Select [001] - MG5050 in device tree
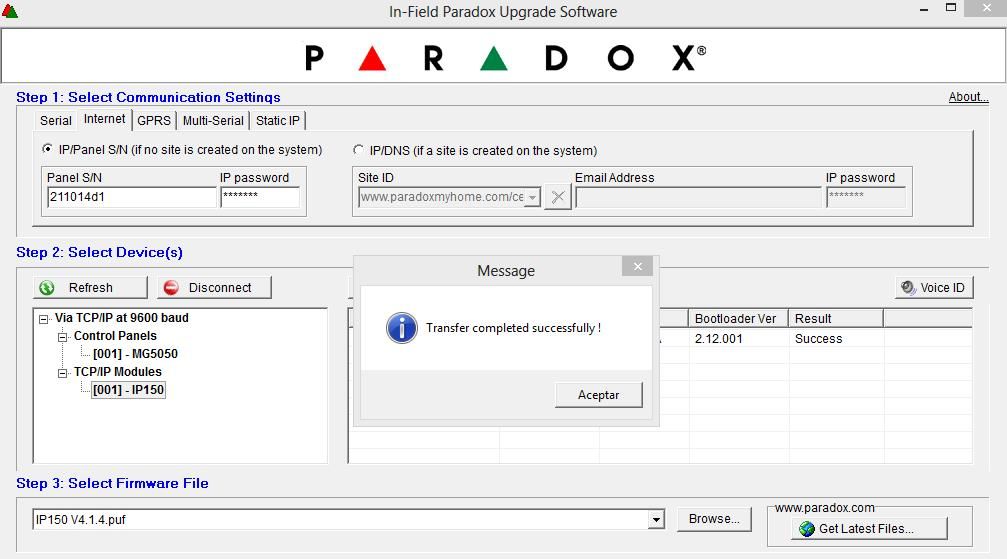The image size is (1007, 559). pos(136,354)
